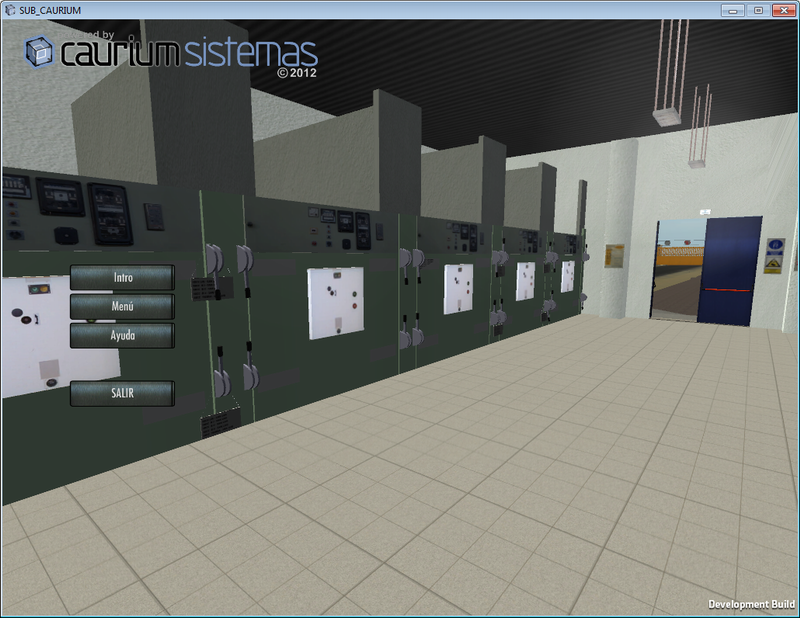Click the orange notice sign on the pillar
800x618 pixels.
point(614,255)
